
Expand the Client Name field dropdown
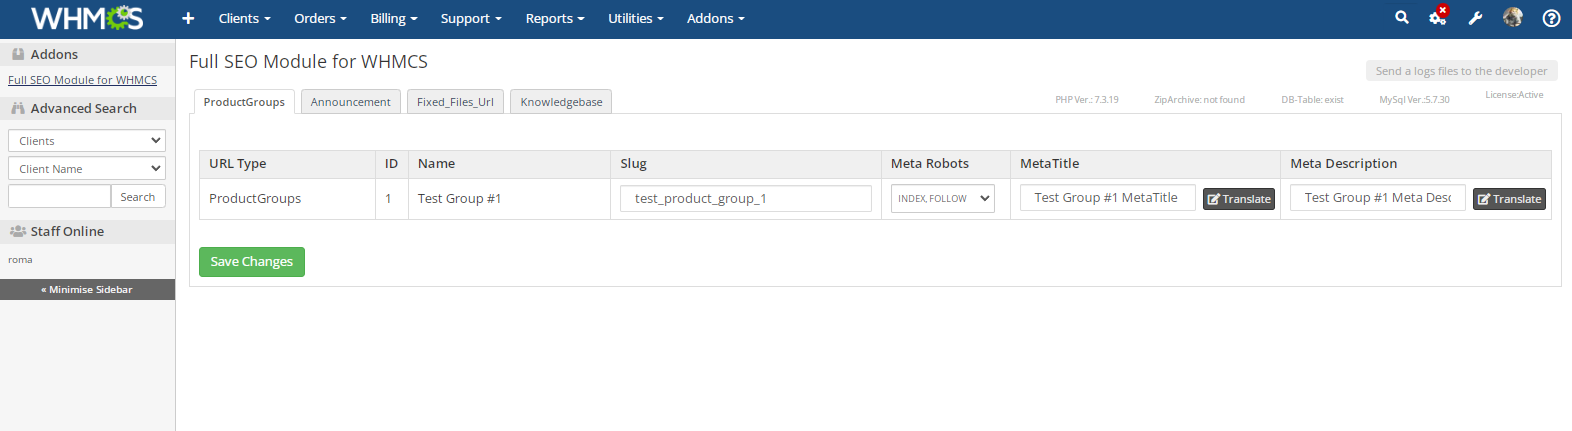87,169
